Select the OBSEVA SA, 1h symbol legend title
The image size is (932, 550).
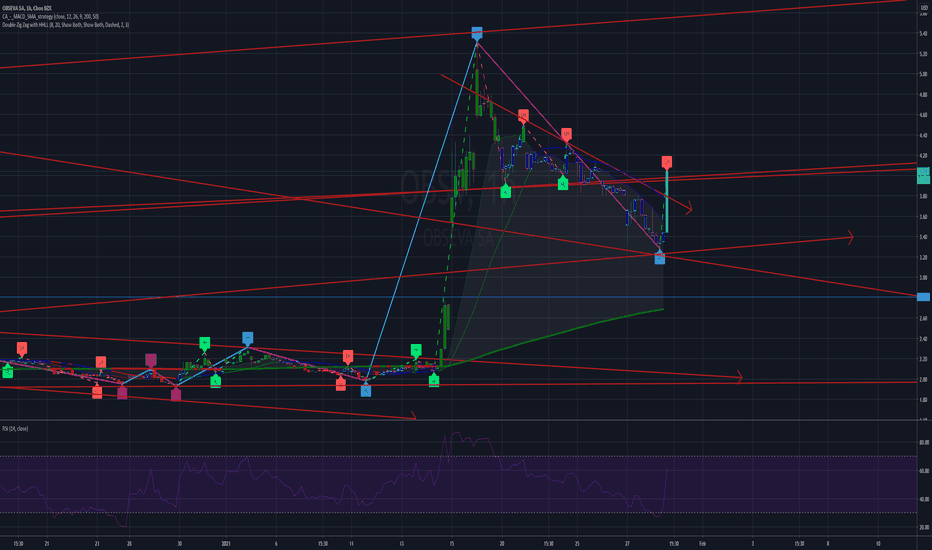coord(27,8)
